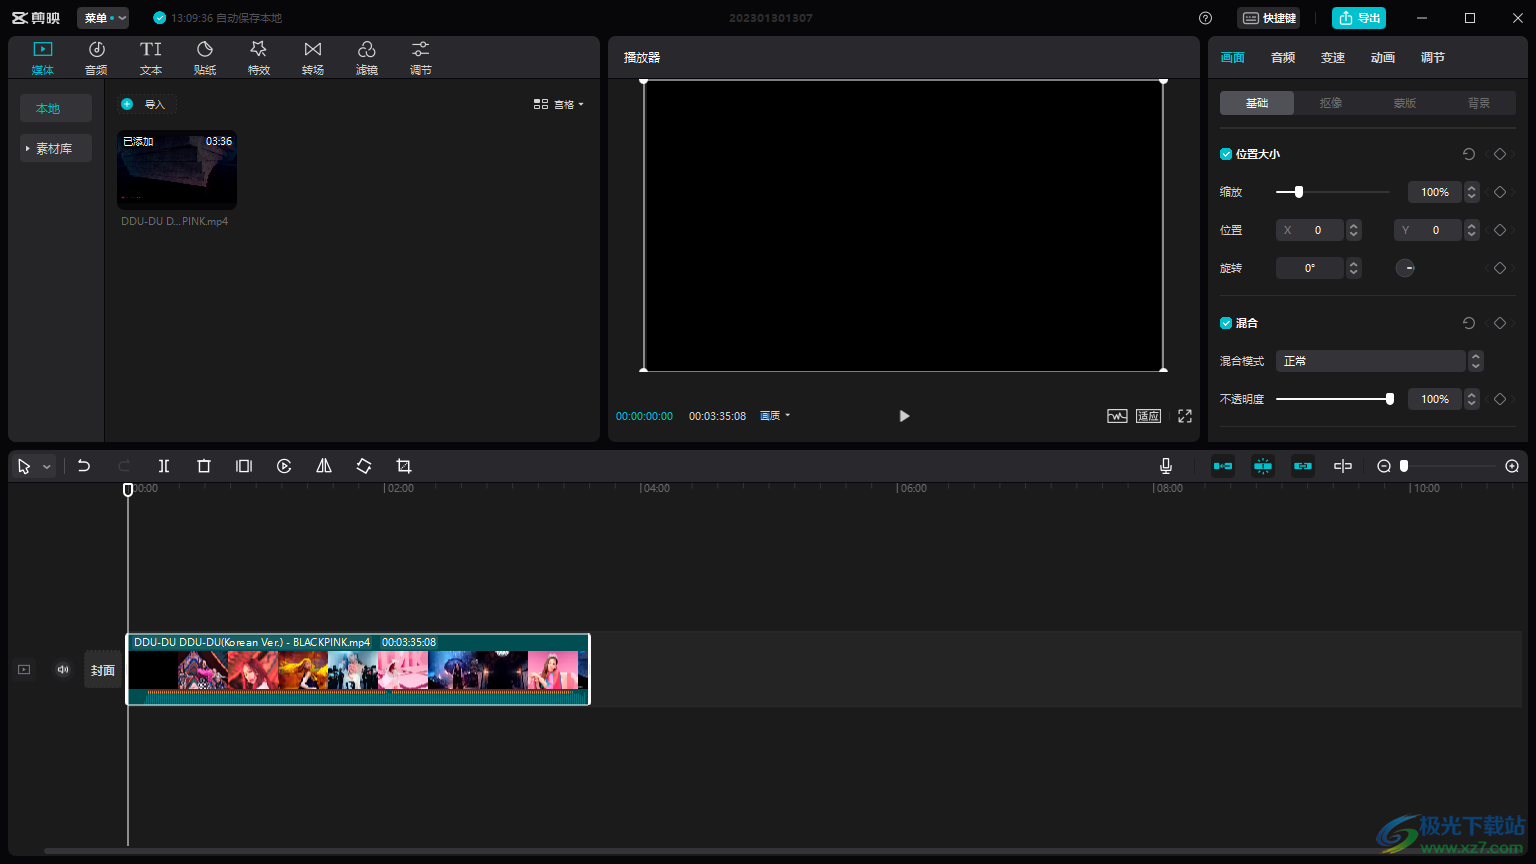Viewport: 1536px width, 864px height.
Task: Click the undo arrow in timeline toolbar
Action: (84, 466)
